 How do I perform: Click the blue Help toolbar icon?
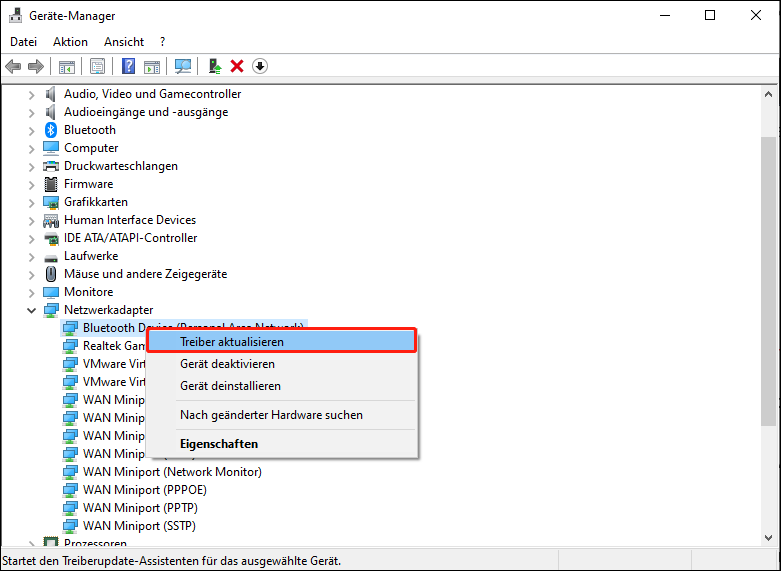129,66
